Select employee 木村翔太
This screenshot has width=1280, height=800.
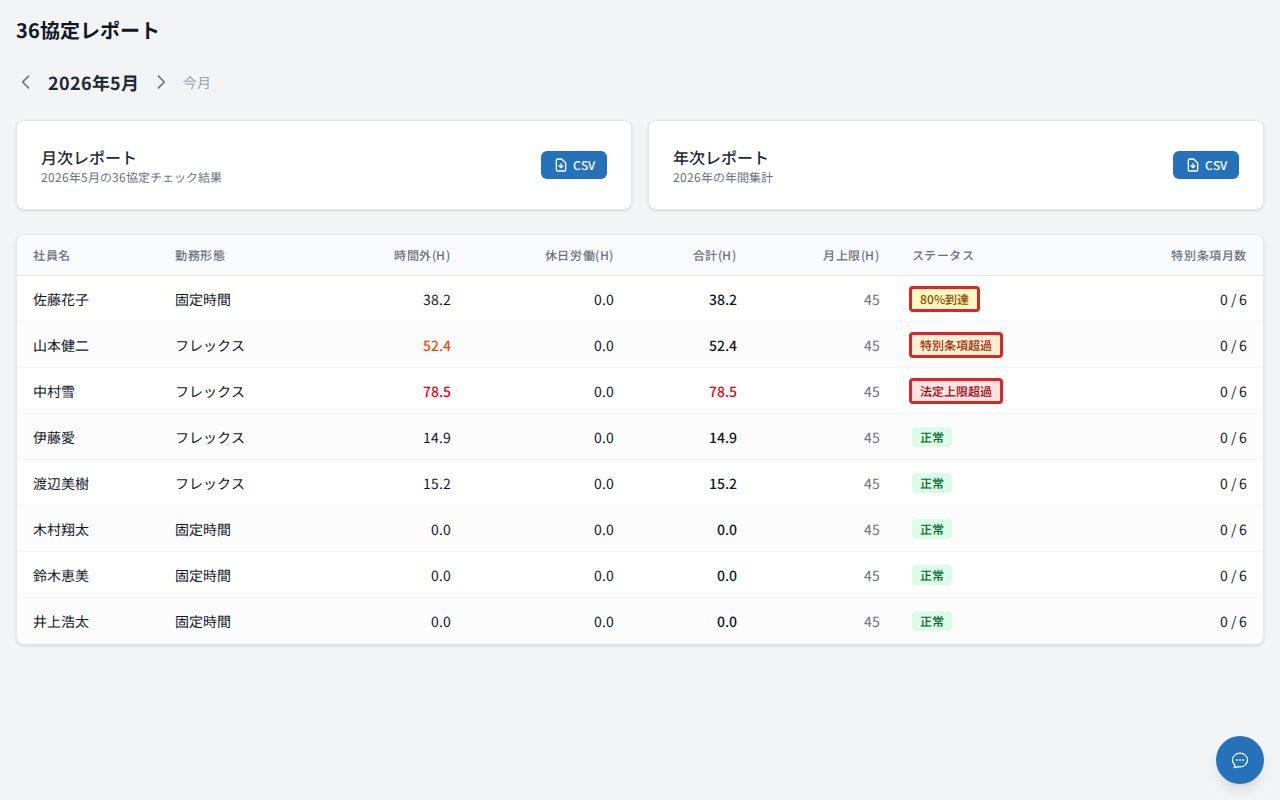(61, 530)
